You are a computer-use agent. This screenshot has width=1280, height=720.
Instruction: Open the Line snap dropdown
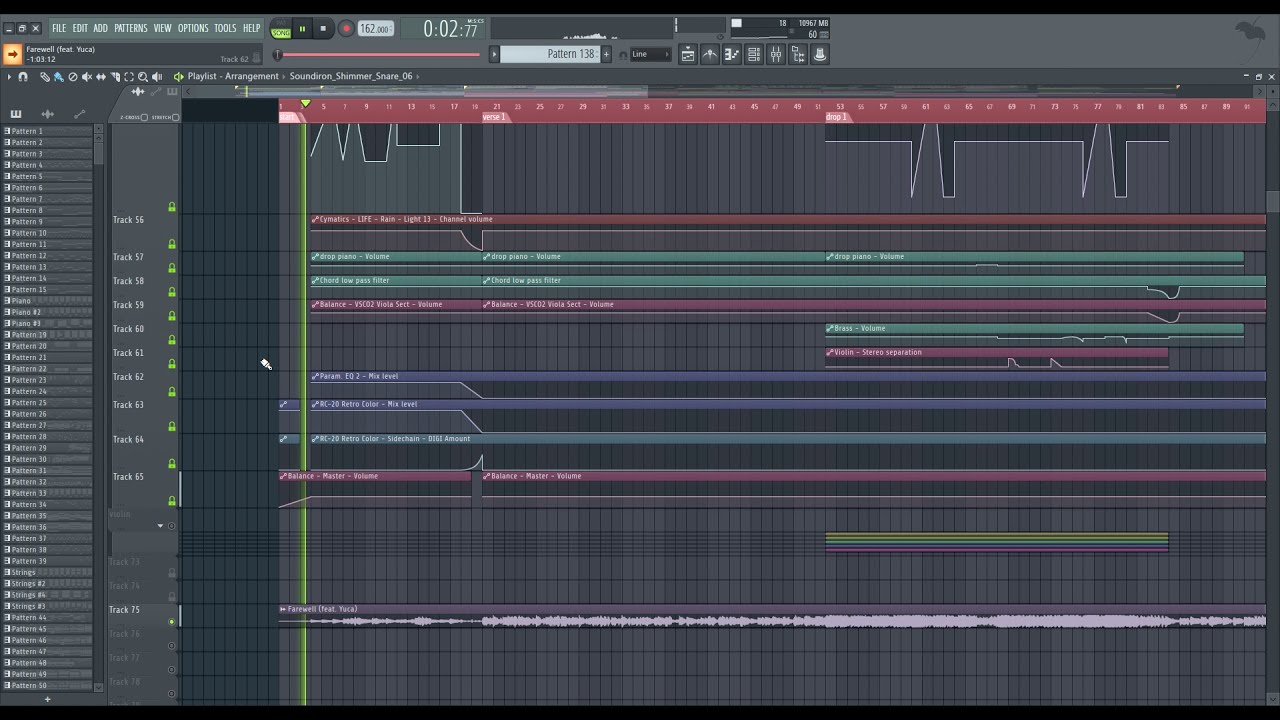(x=650, y=55)
